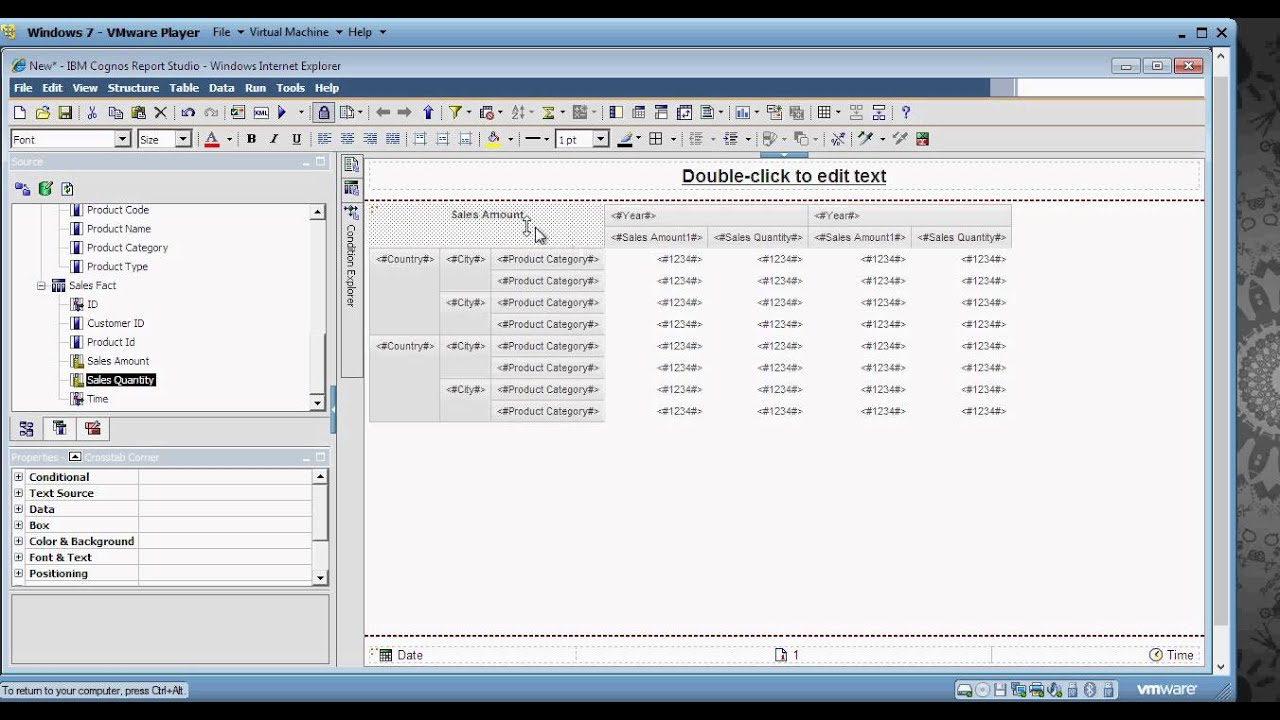Click the Sort icon

(518, 113)
